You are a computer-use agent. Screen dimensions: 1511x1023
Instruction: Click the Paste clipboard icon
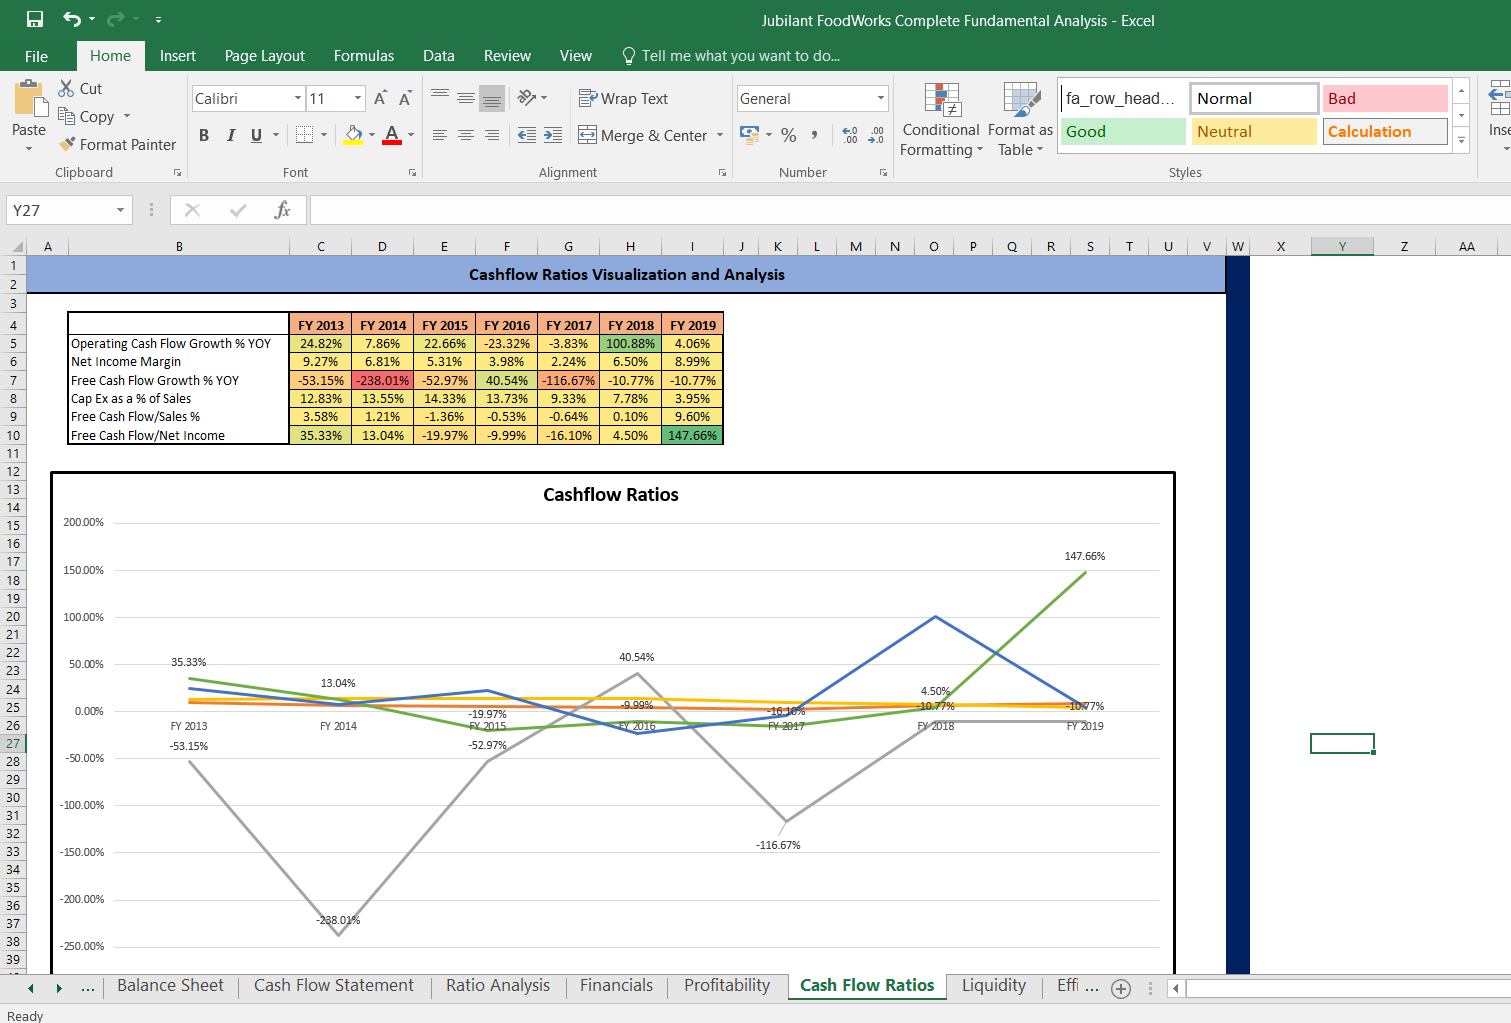[29, 100]
